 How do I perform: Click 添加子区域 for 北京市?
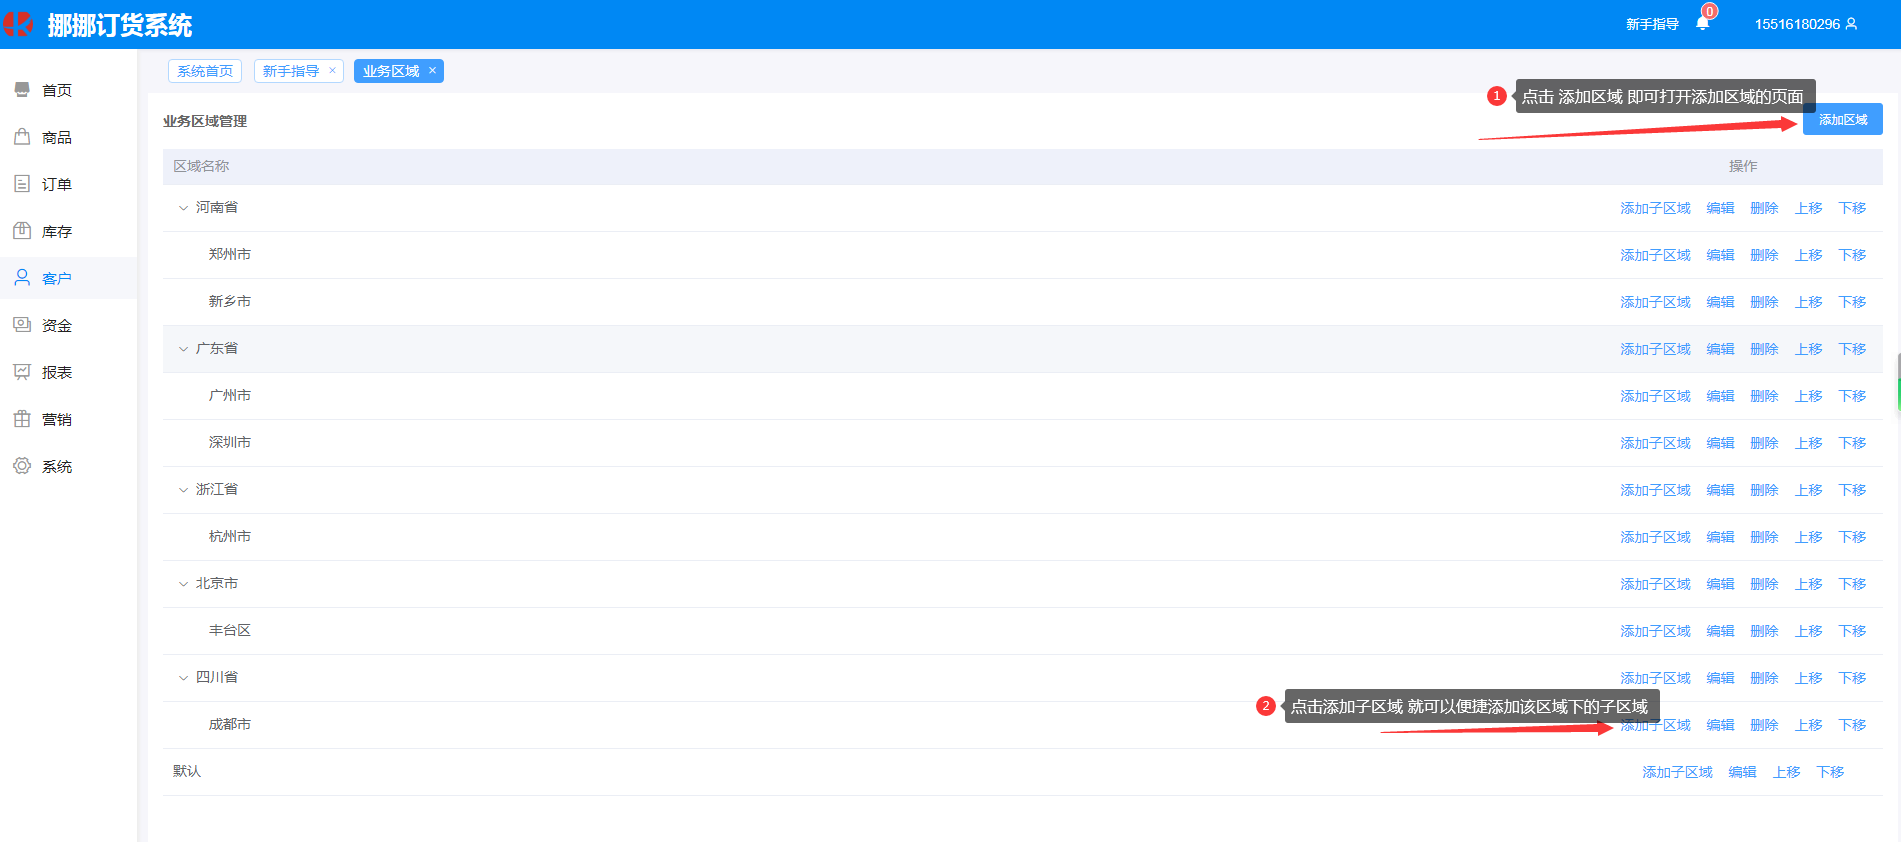tap(1655, 584)
